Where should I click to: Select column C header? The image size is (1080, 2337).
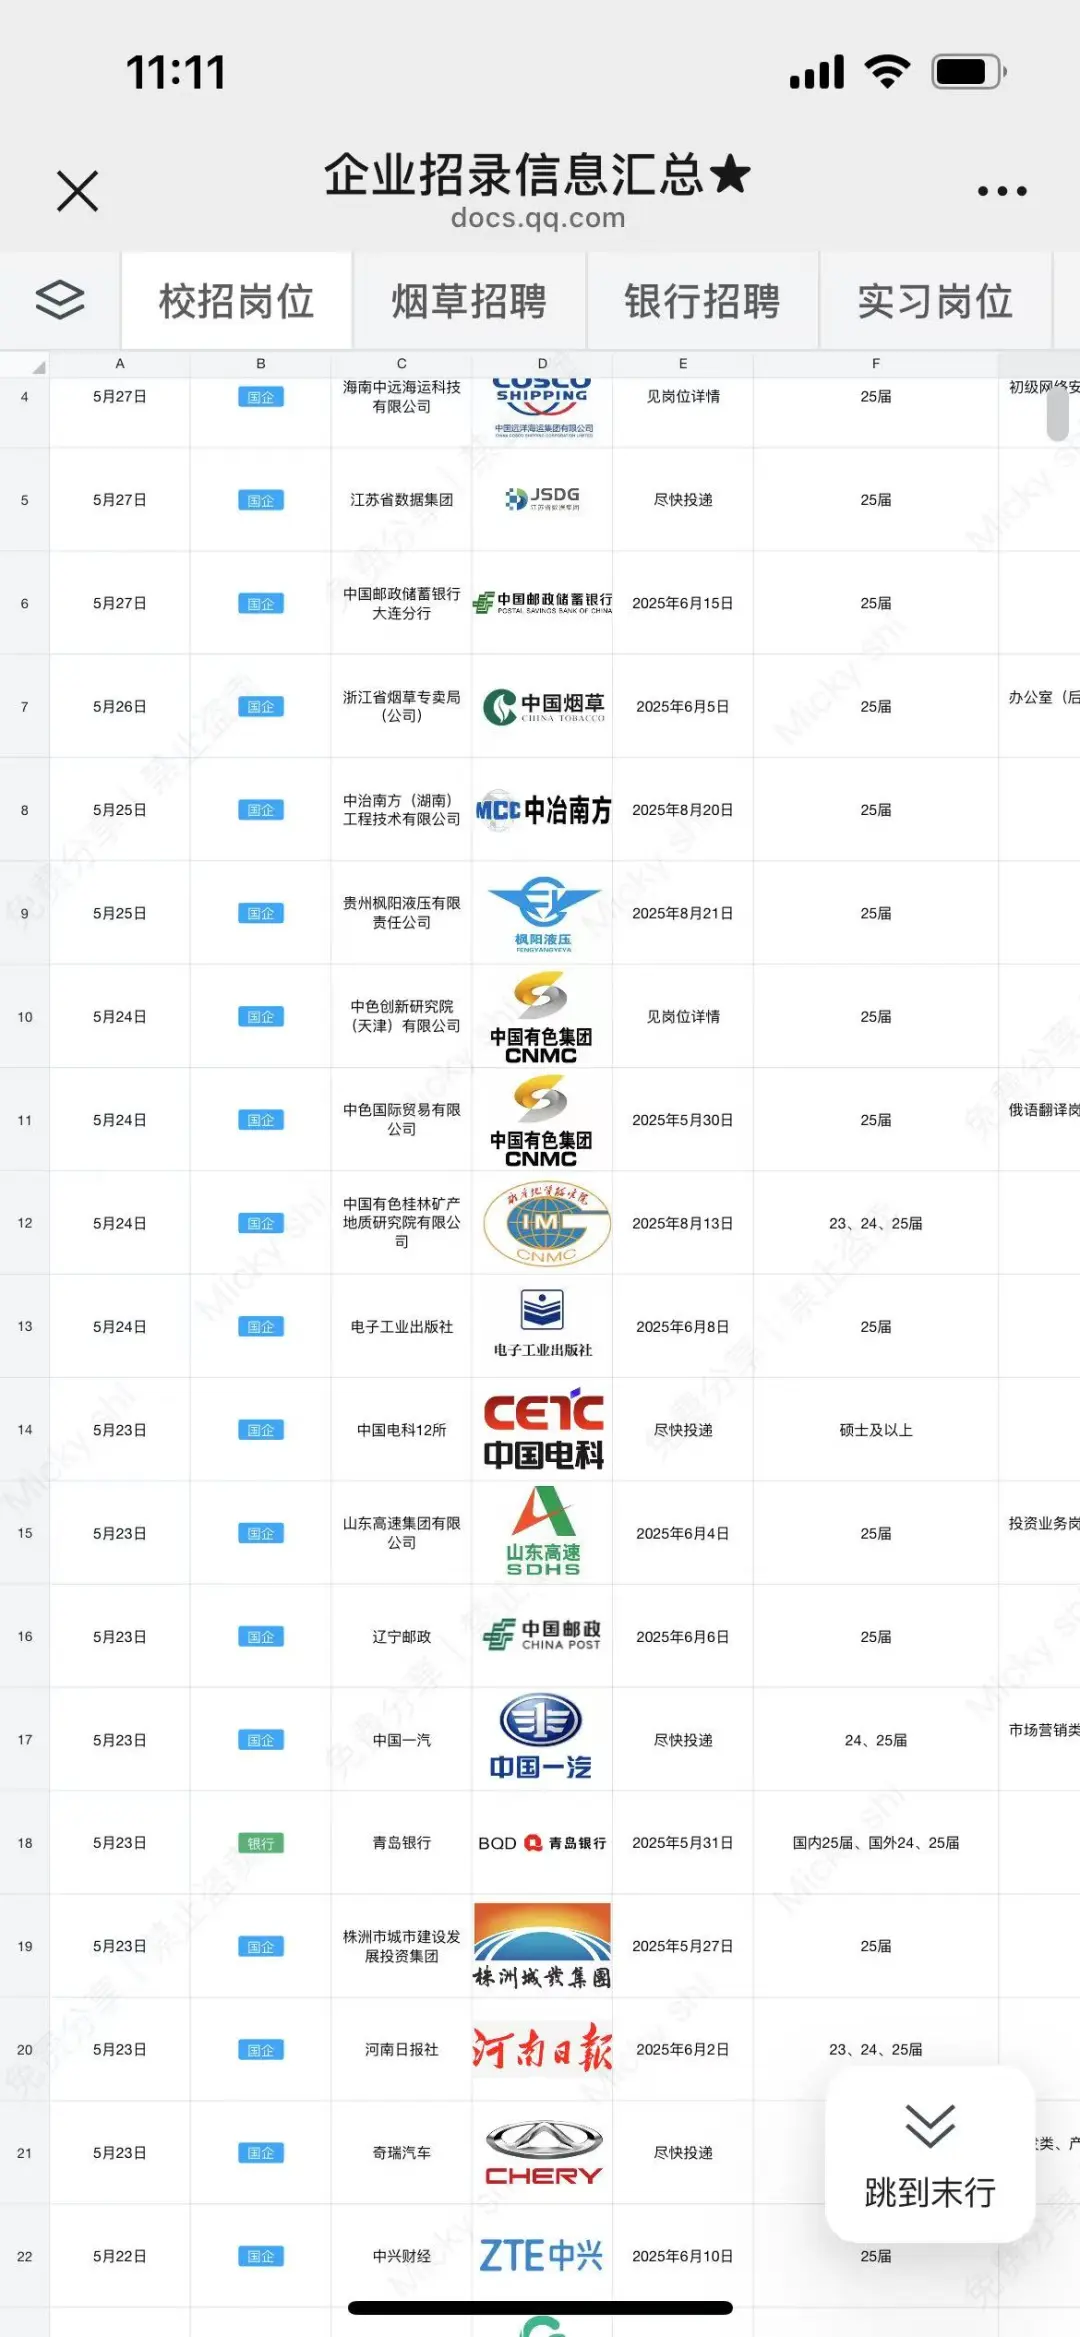402,364
